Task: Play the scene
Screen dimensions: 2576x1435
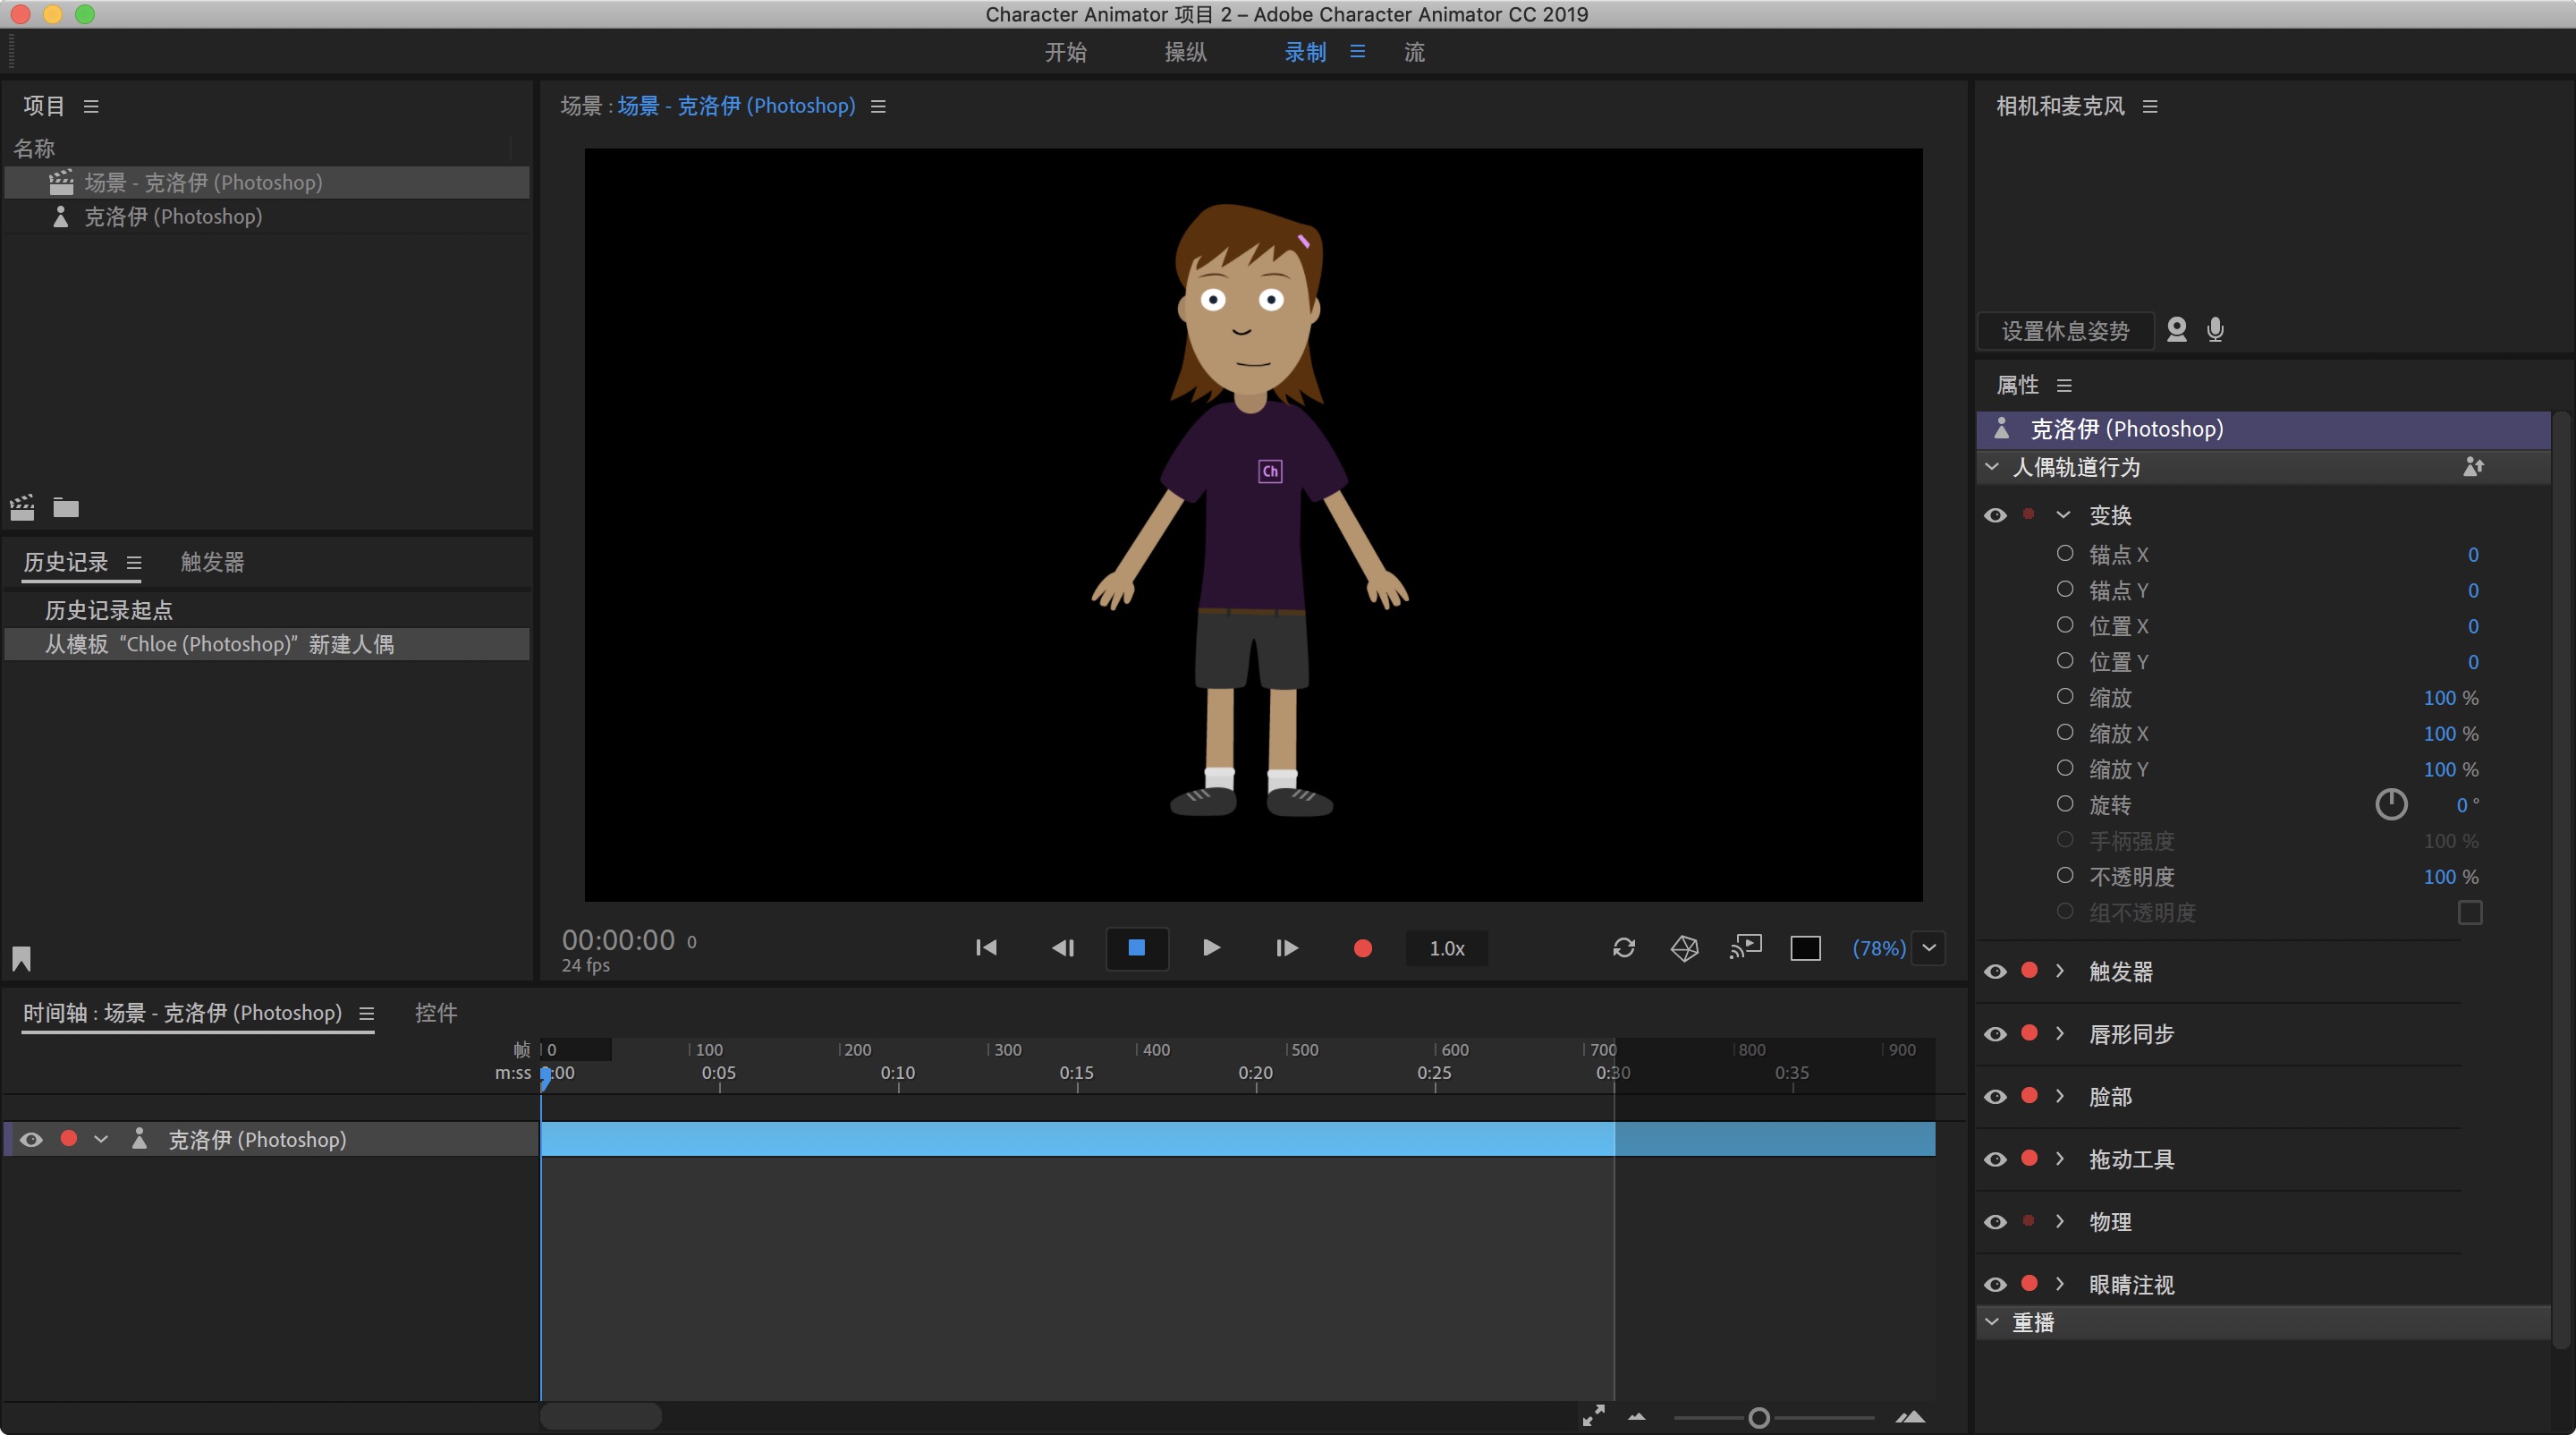Action: click(x=1211, y=948)
